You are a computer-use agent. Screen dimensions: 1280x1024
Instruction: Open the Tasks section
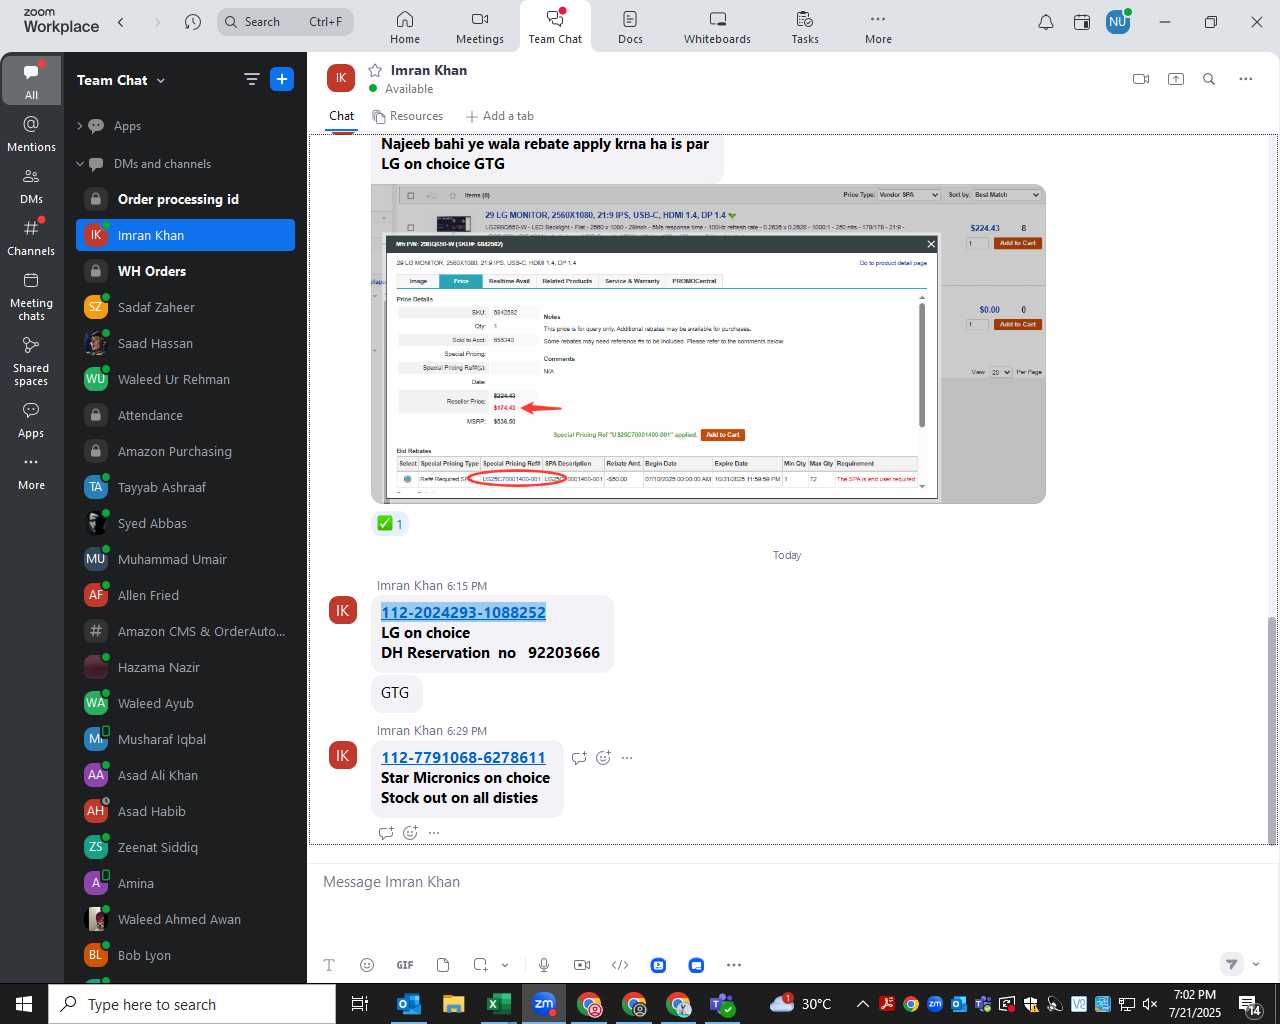pyautogui.click(x=805, y=27)
